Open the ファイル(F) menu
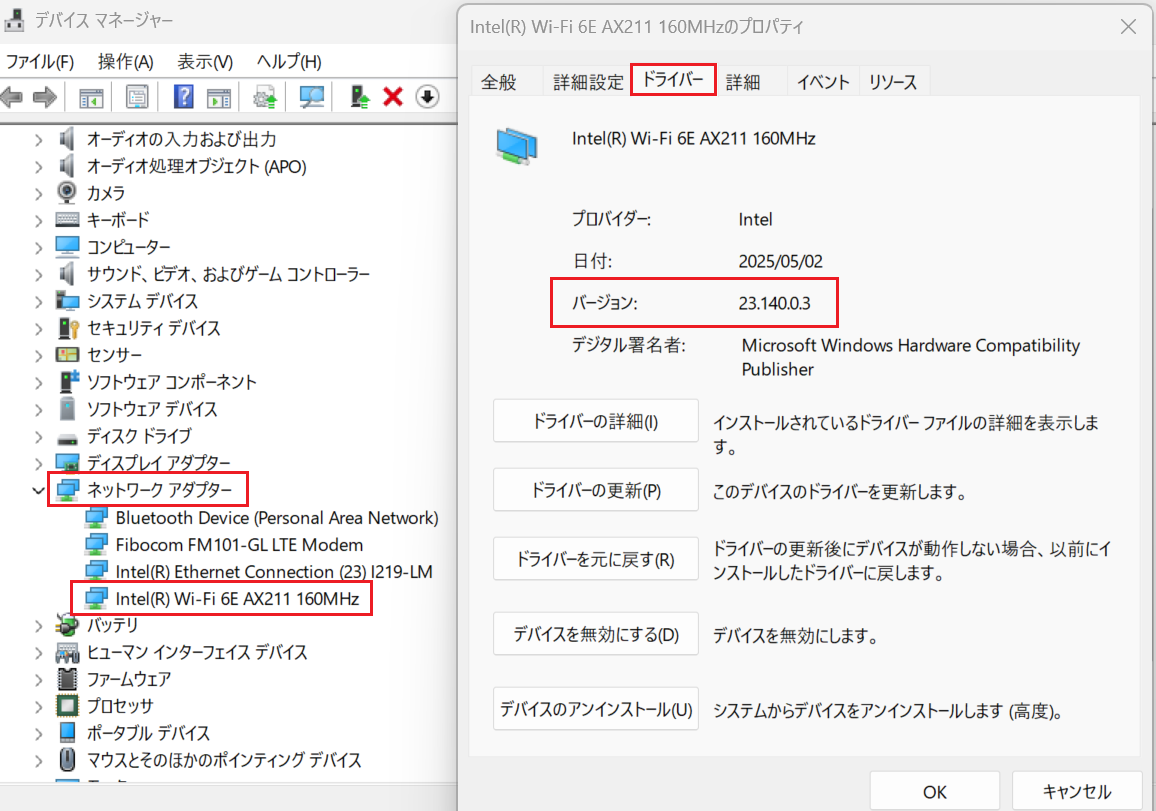Viewport: 1156px width, 811px height. point(40,61)
